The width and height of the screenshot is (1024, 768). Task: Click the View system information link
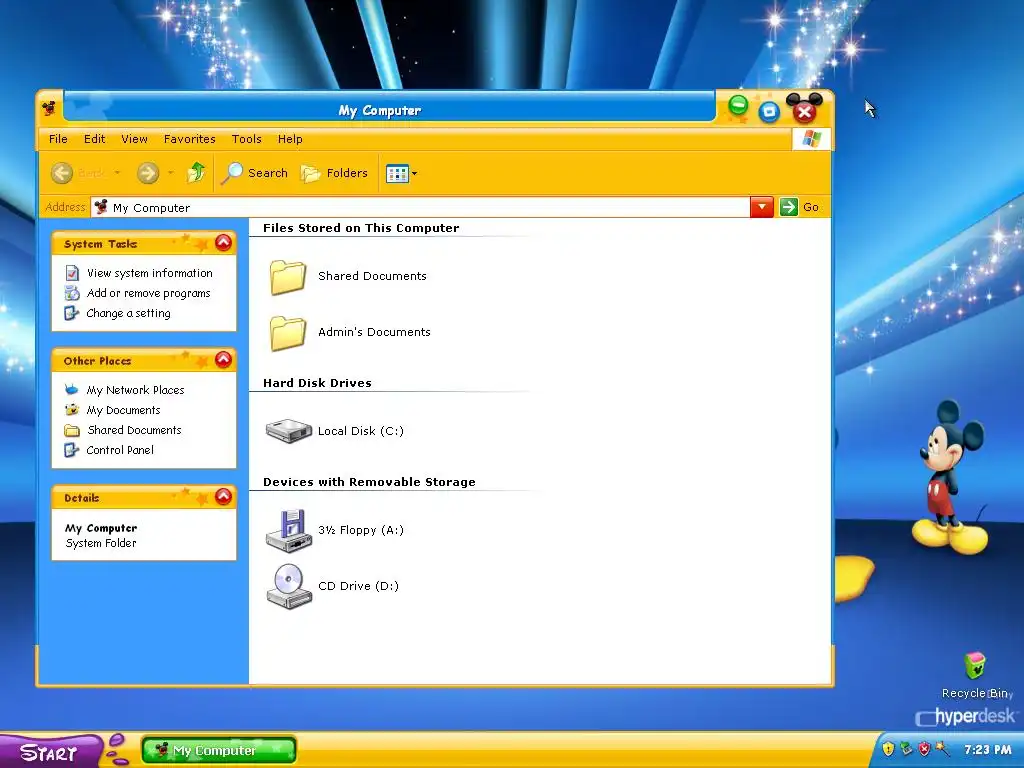pyautogui.click(x=150, y=273)
